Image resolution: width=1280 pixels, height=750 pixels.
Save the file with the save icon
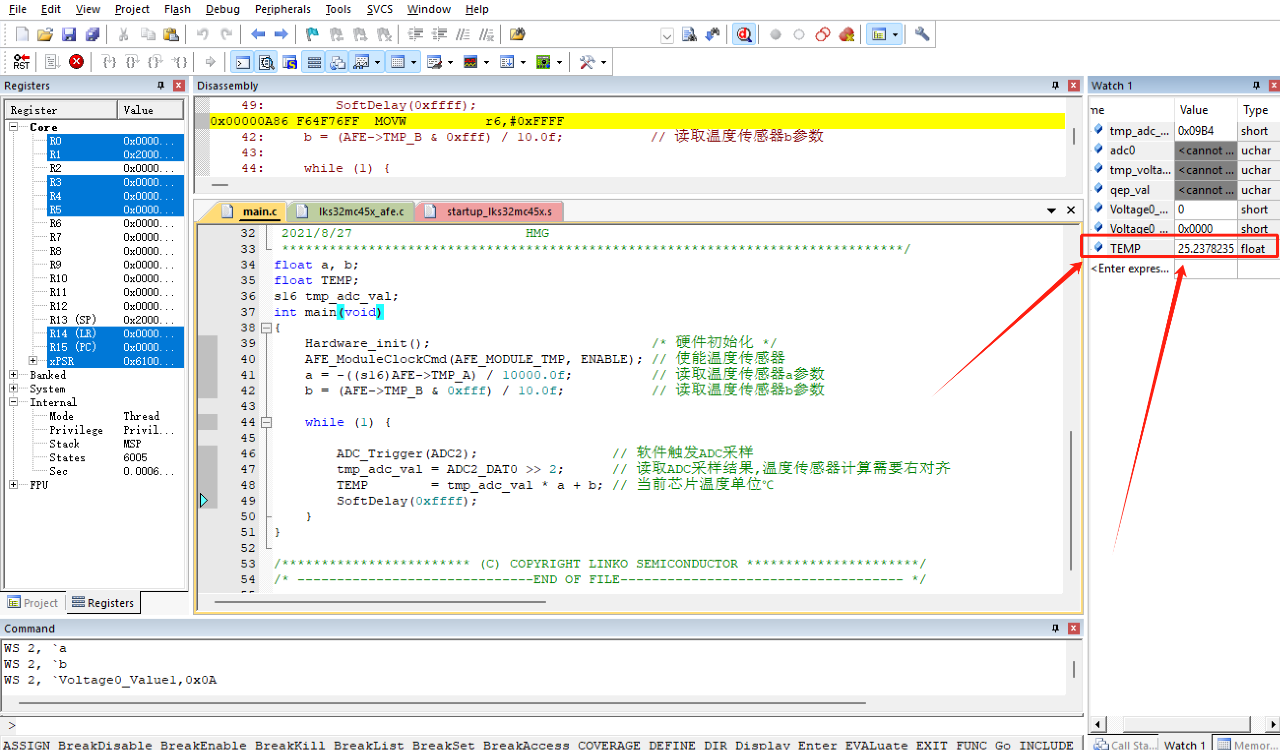(67, 33)
